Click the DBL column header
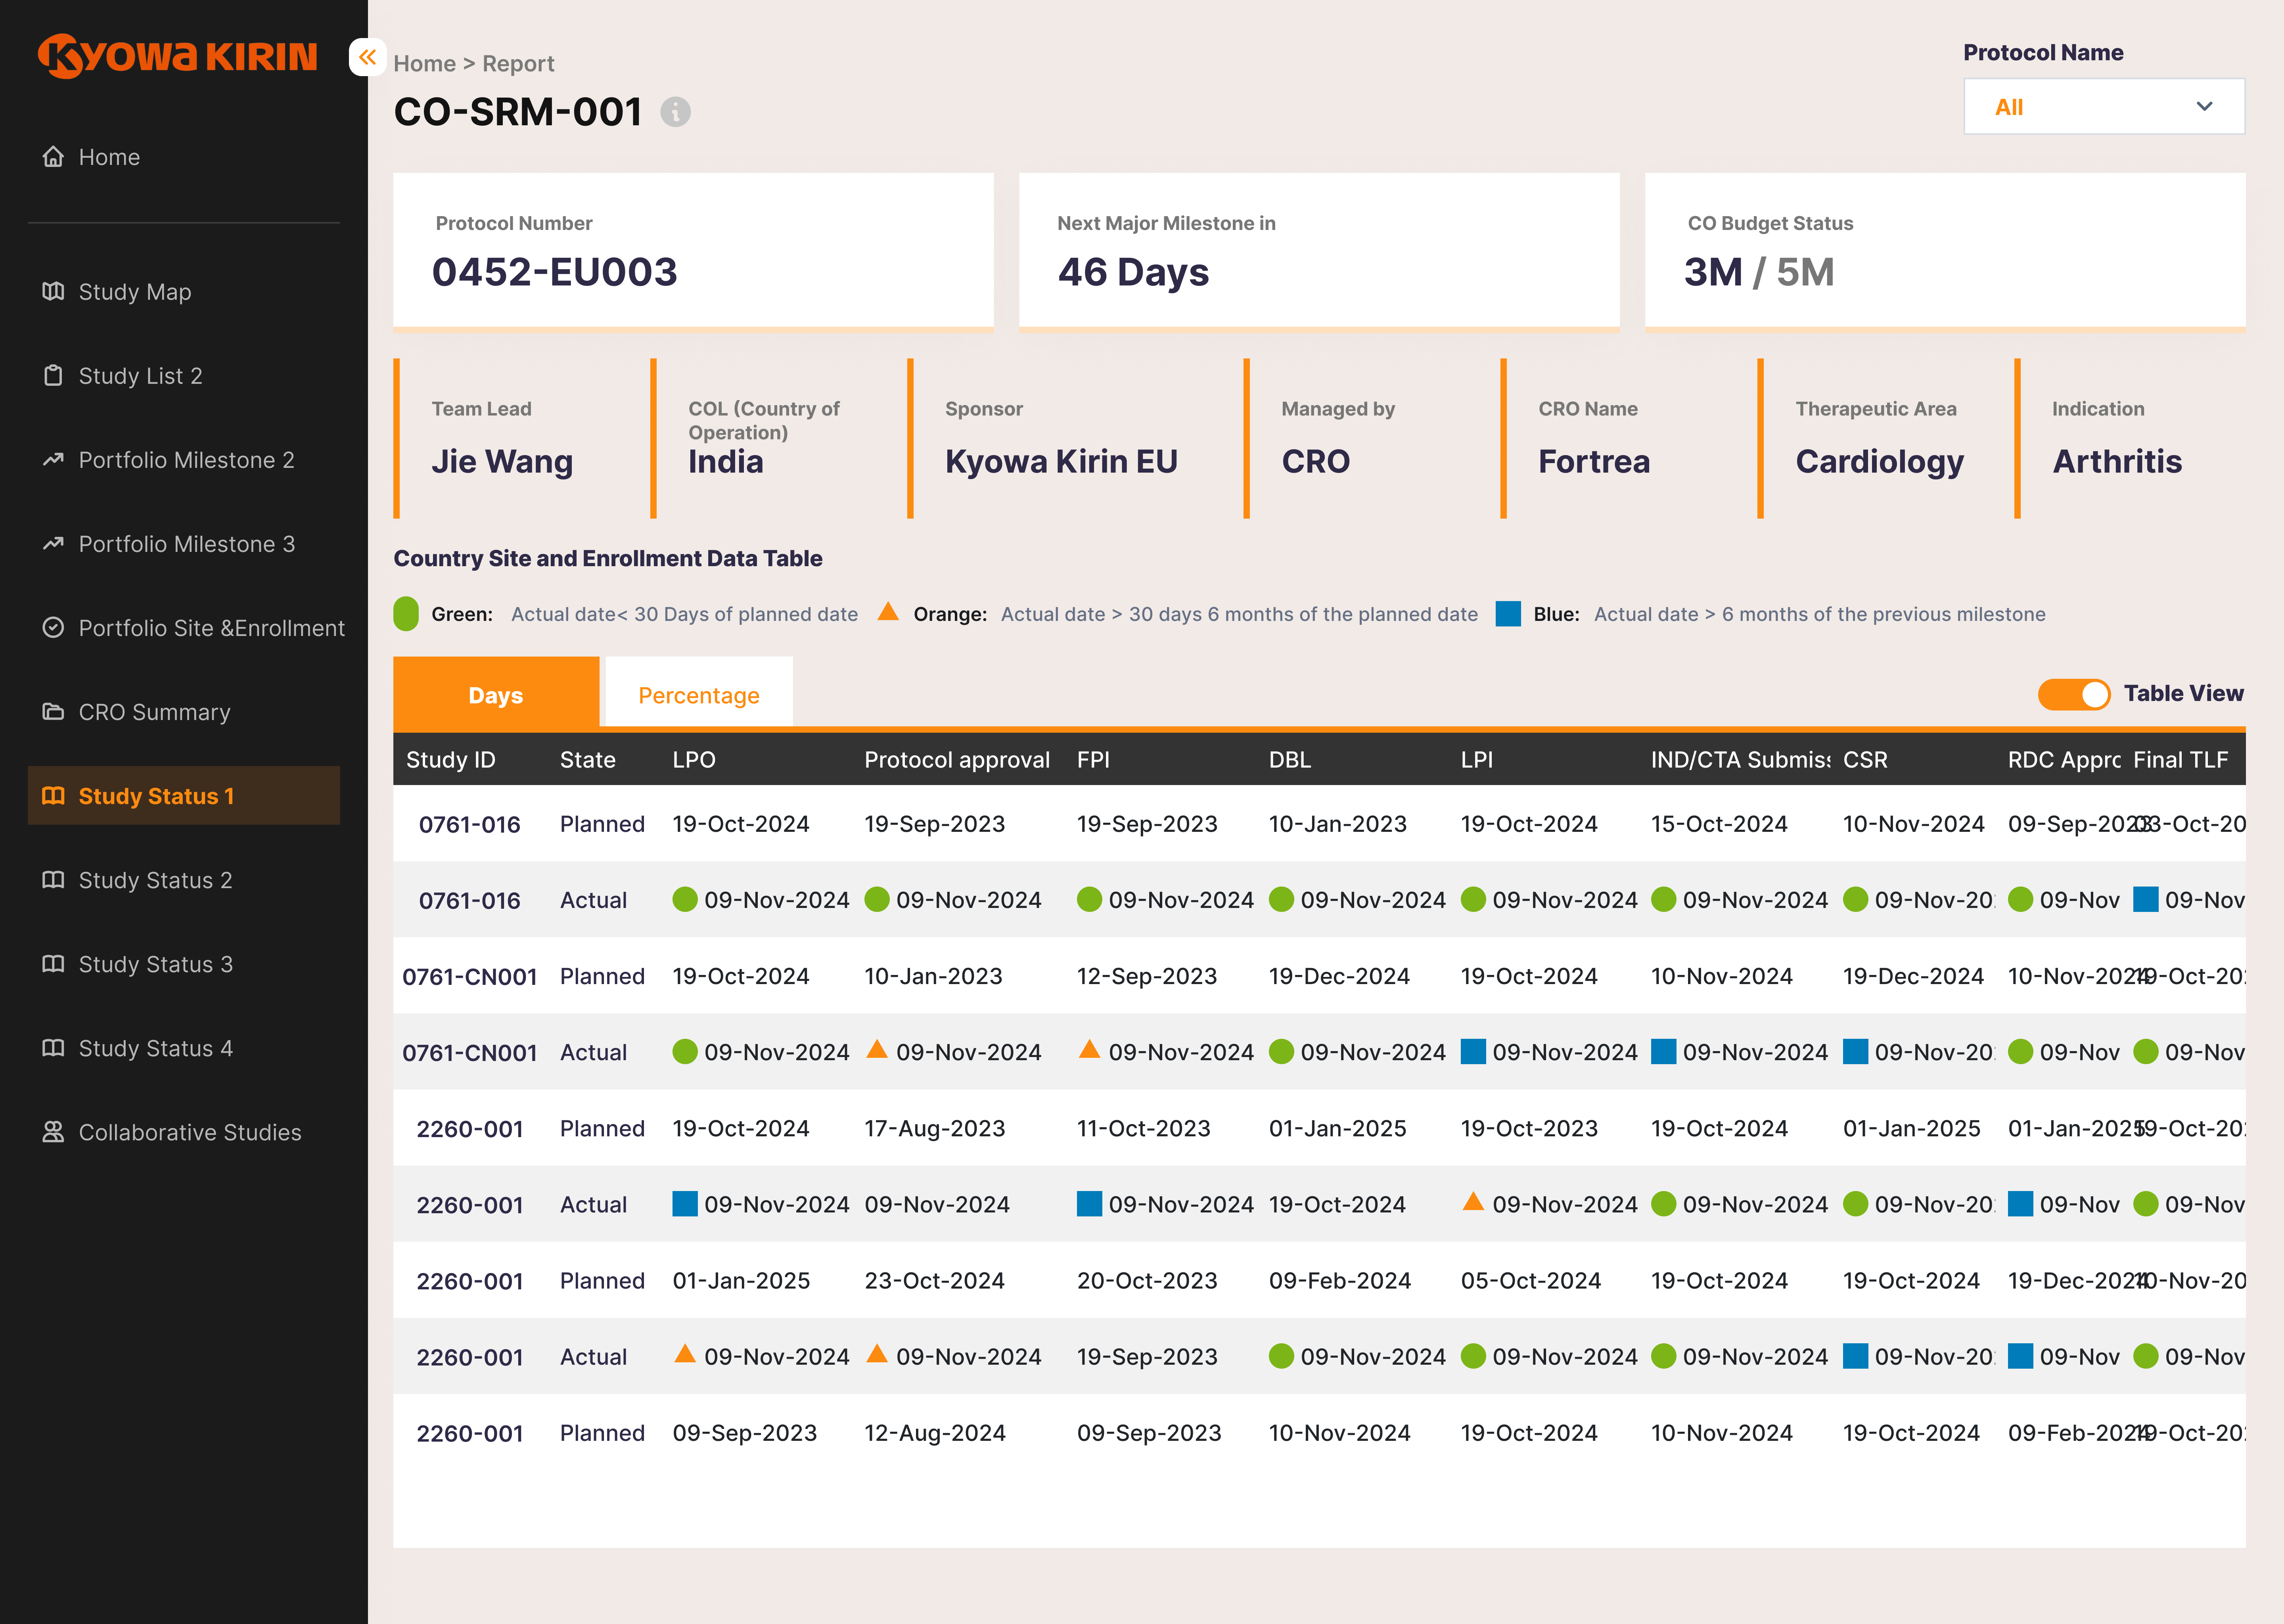2284x1624 pixels. tap(1290, 760)
